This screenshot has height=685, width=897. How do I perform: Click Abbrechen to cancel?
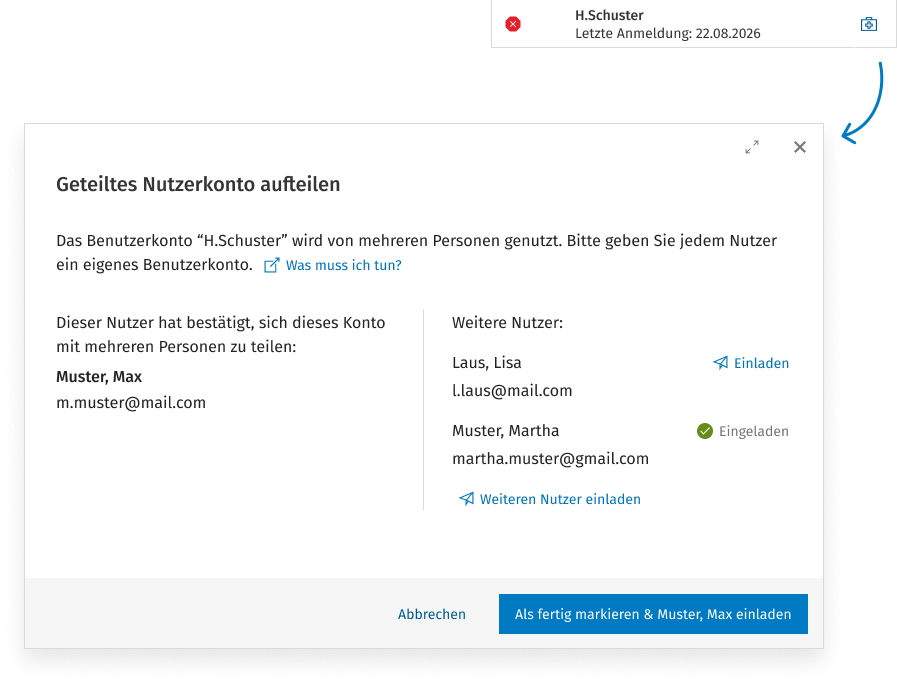pyautogui.click(x=431, y=614)
